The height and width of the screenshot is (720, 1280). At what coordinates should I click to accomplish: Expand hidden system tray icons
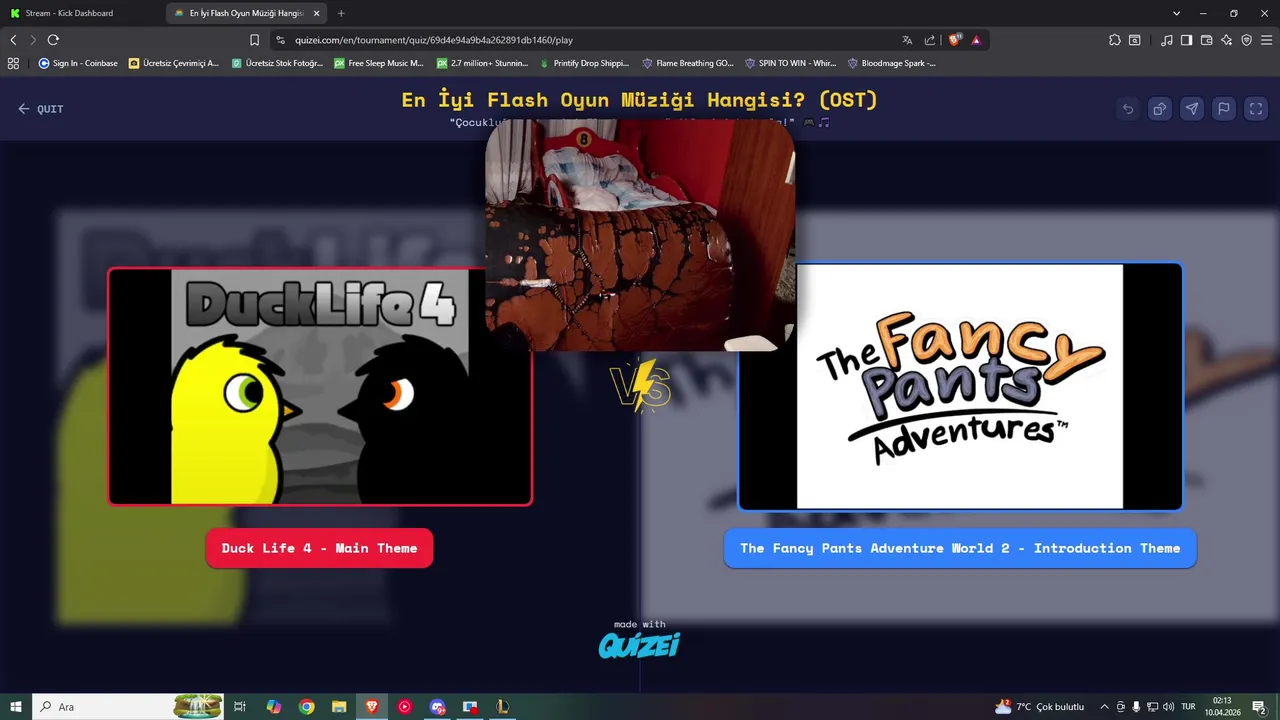[x=1104, y=707]
